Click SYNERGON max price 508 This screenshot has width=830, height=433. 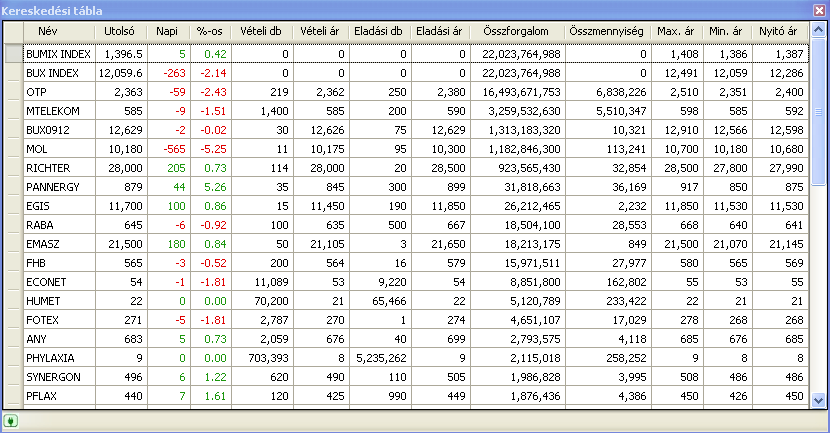pyautogui.click(x=689, y=377)
